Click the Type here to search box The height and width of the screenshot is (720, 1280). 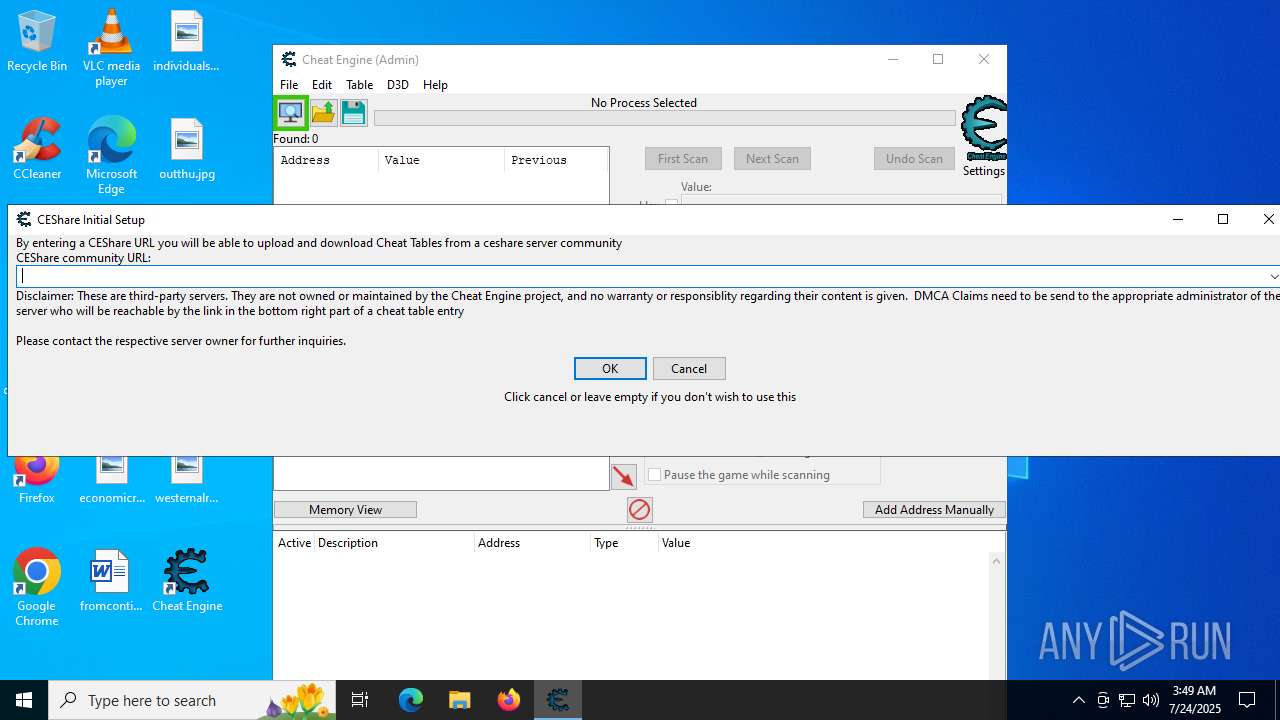190,700
